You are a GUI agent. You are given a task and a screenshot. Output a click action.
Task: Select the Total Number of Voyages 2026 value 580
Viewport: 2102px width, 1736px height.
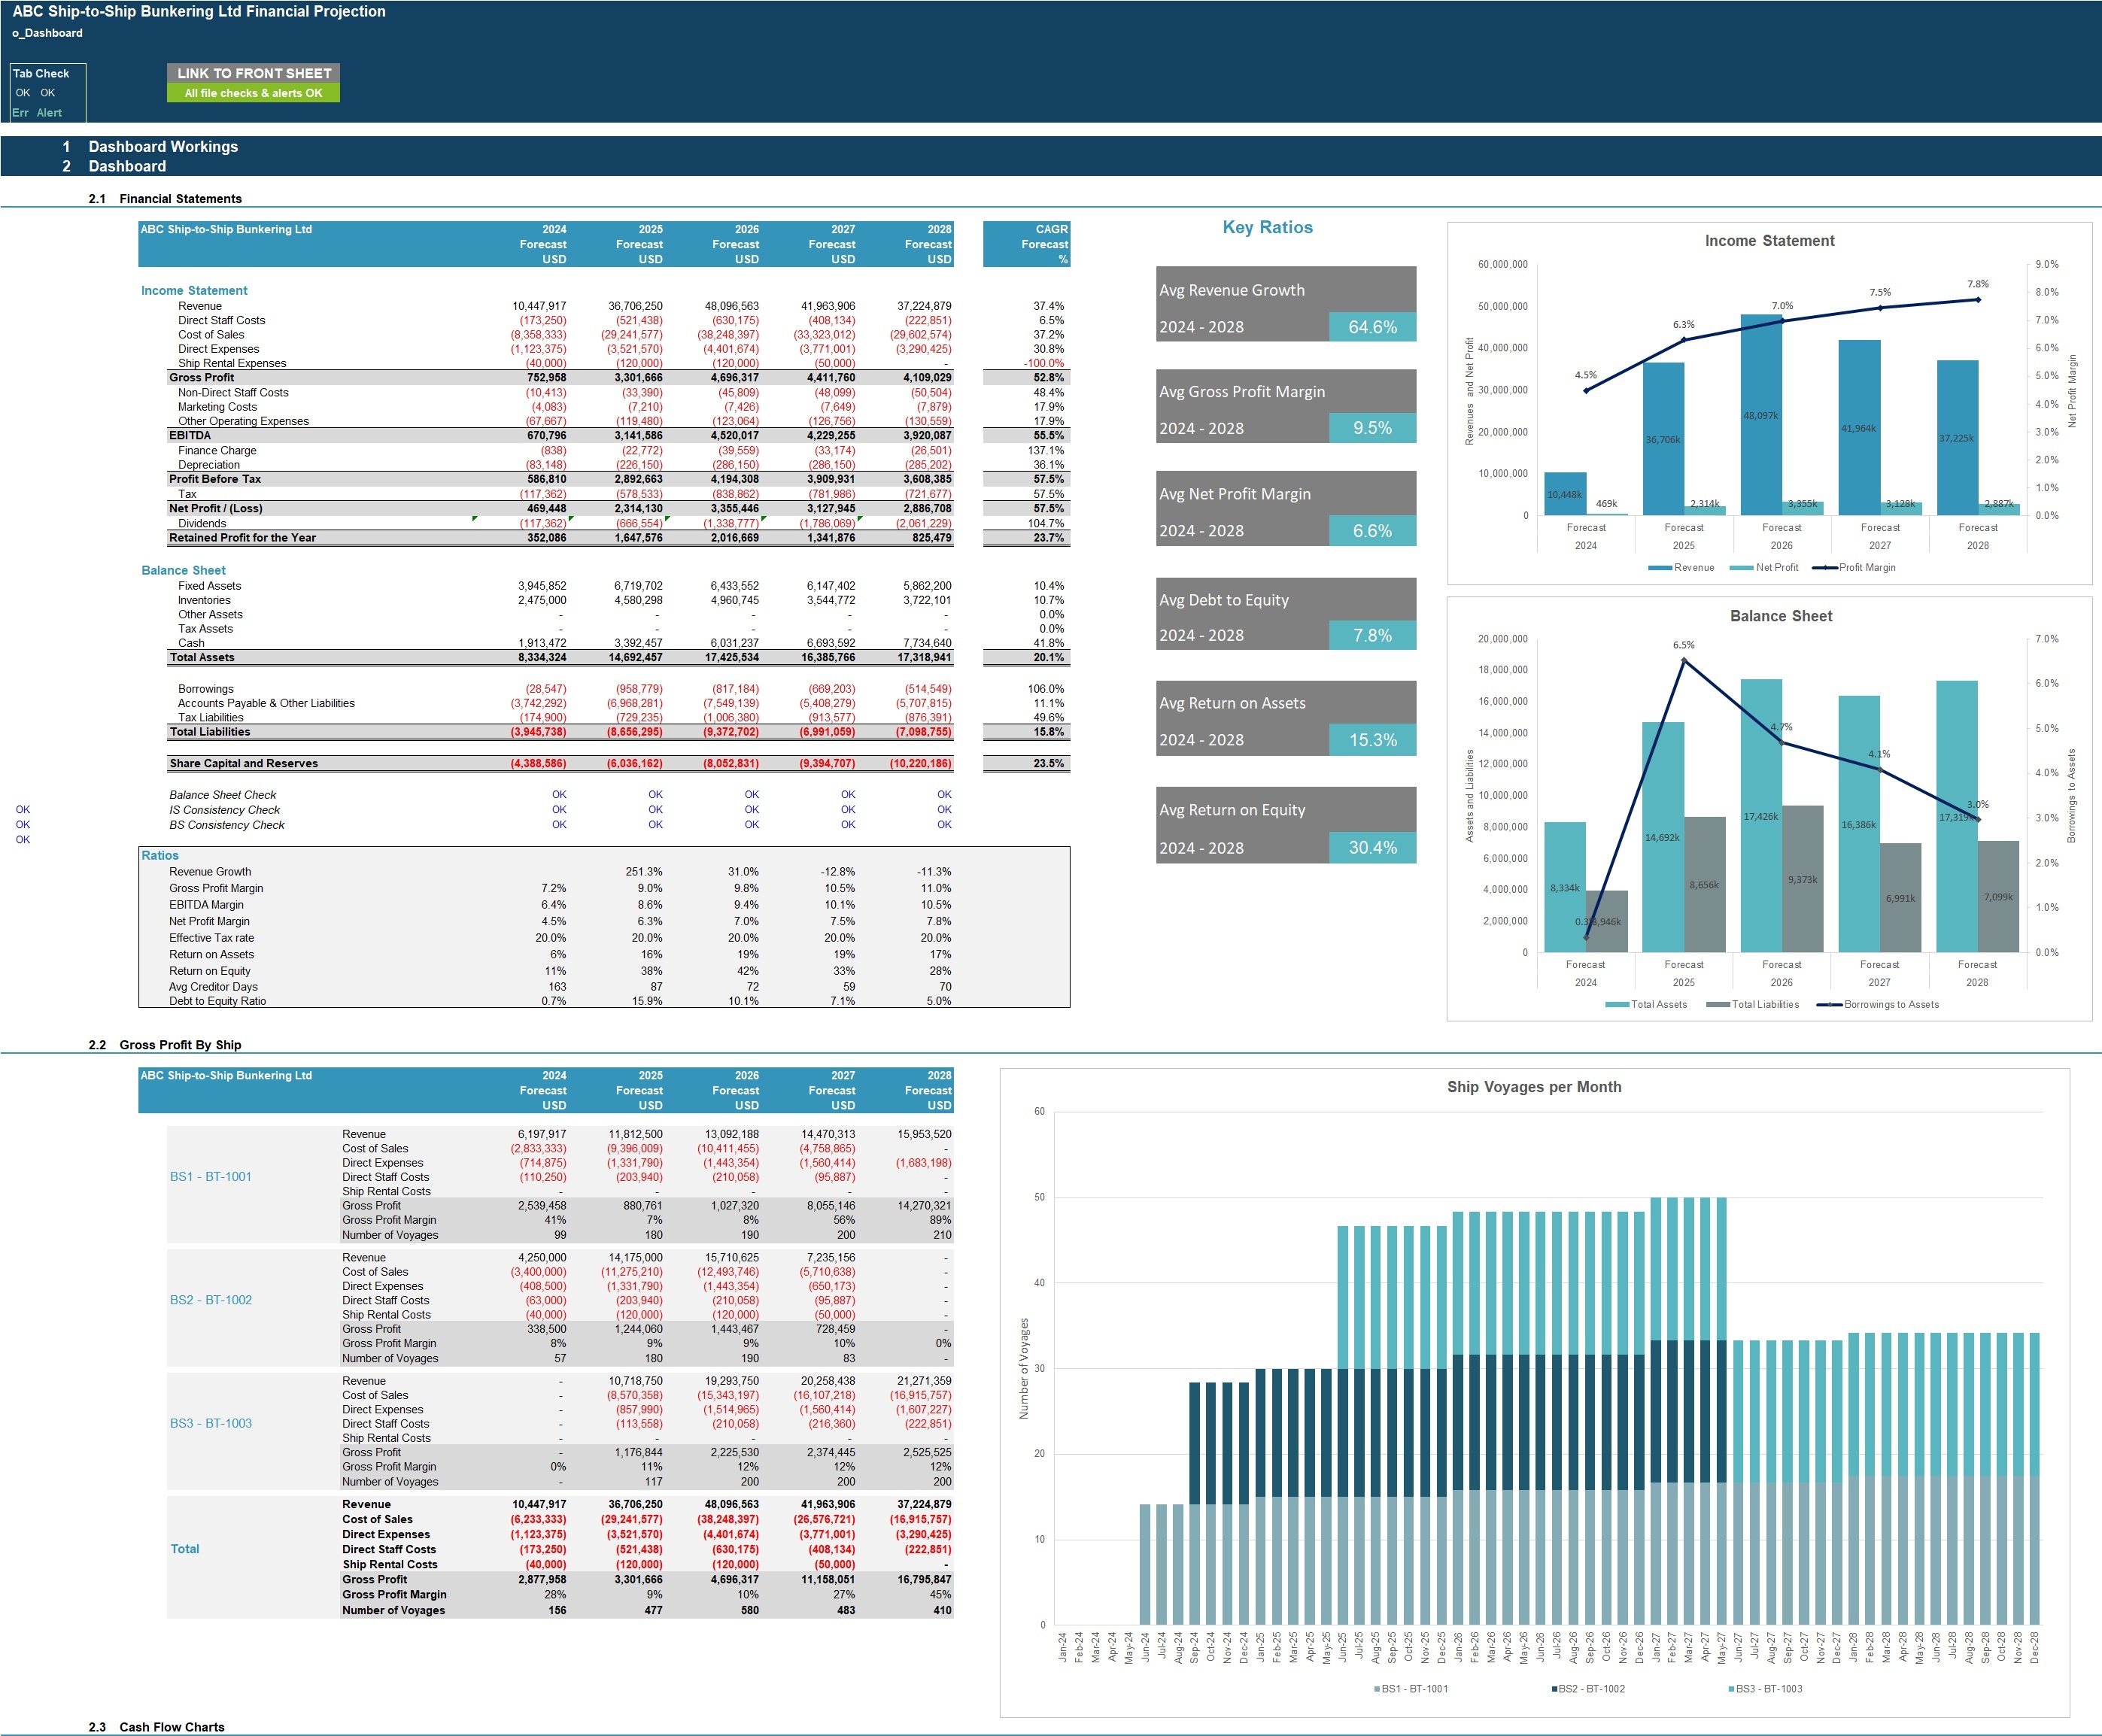[749, 1611]
